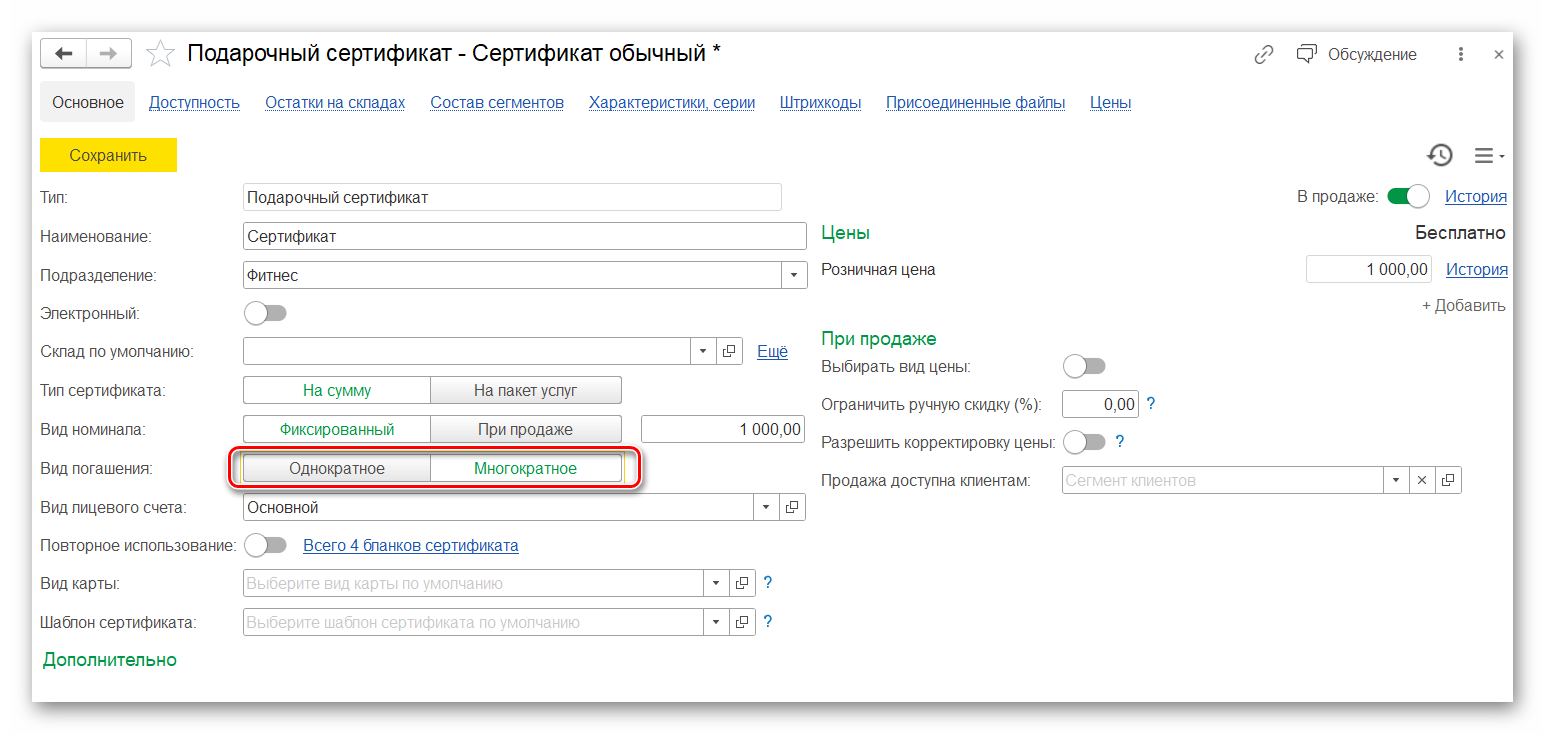Click the nominal value field 1 000,00
This screenshot has height=734, width=1545.
click(723, 429)
